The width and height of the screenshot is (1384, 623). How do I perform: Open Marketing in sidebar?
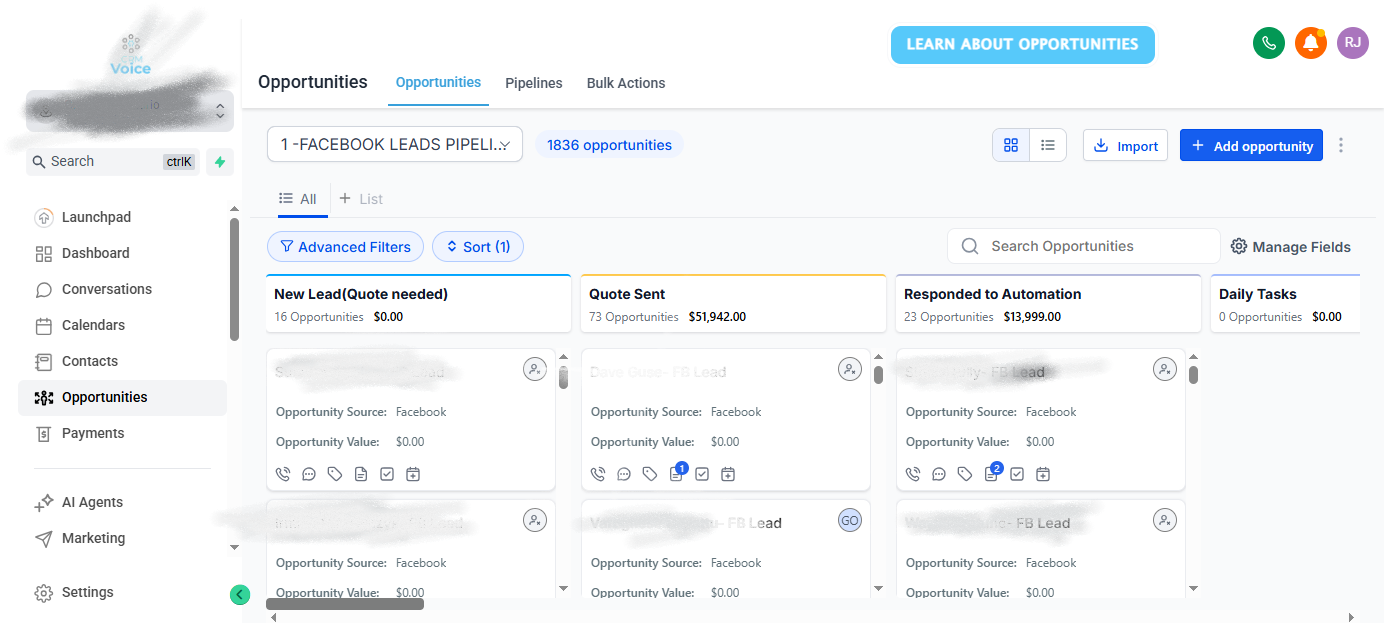pyautogui.click(x=122, y=538)
